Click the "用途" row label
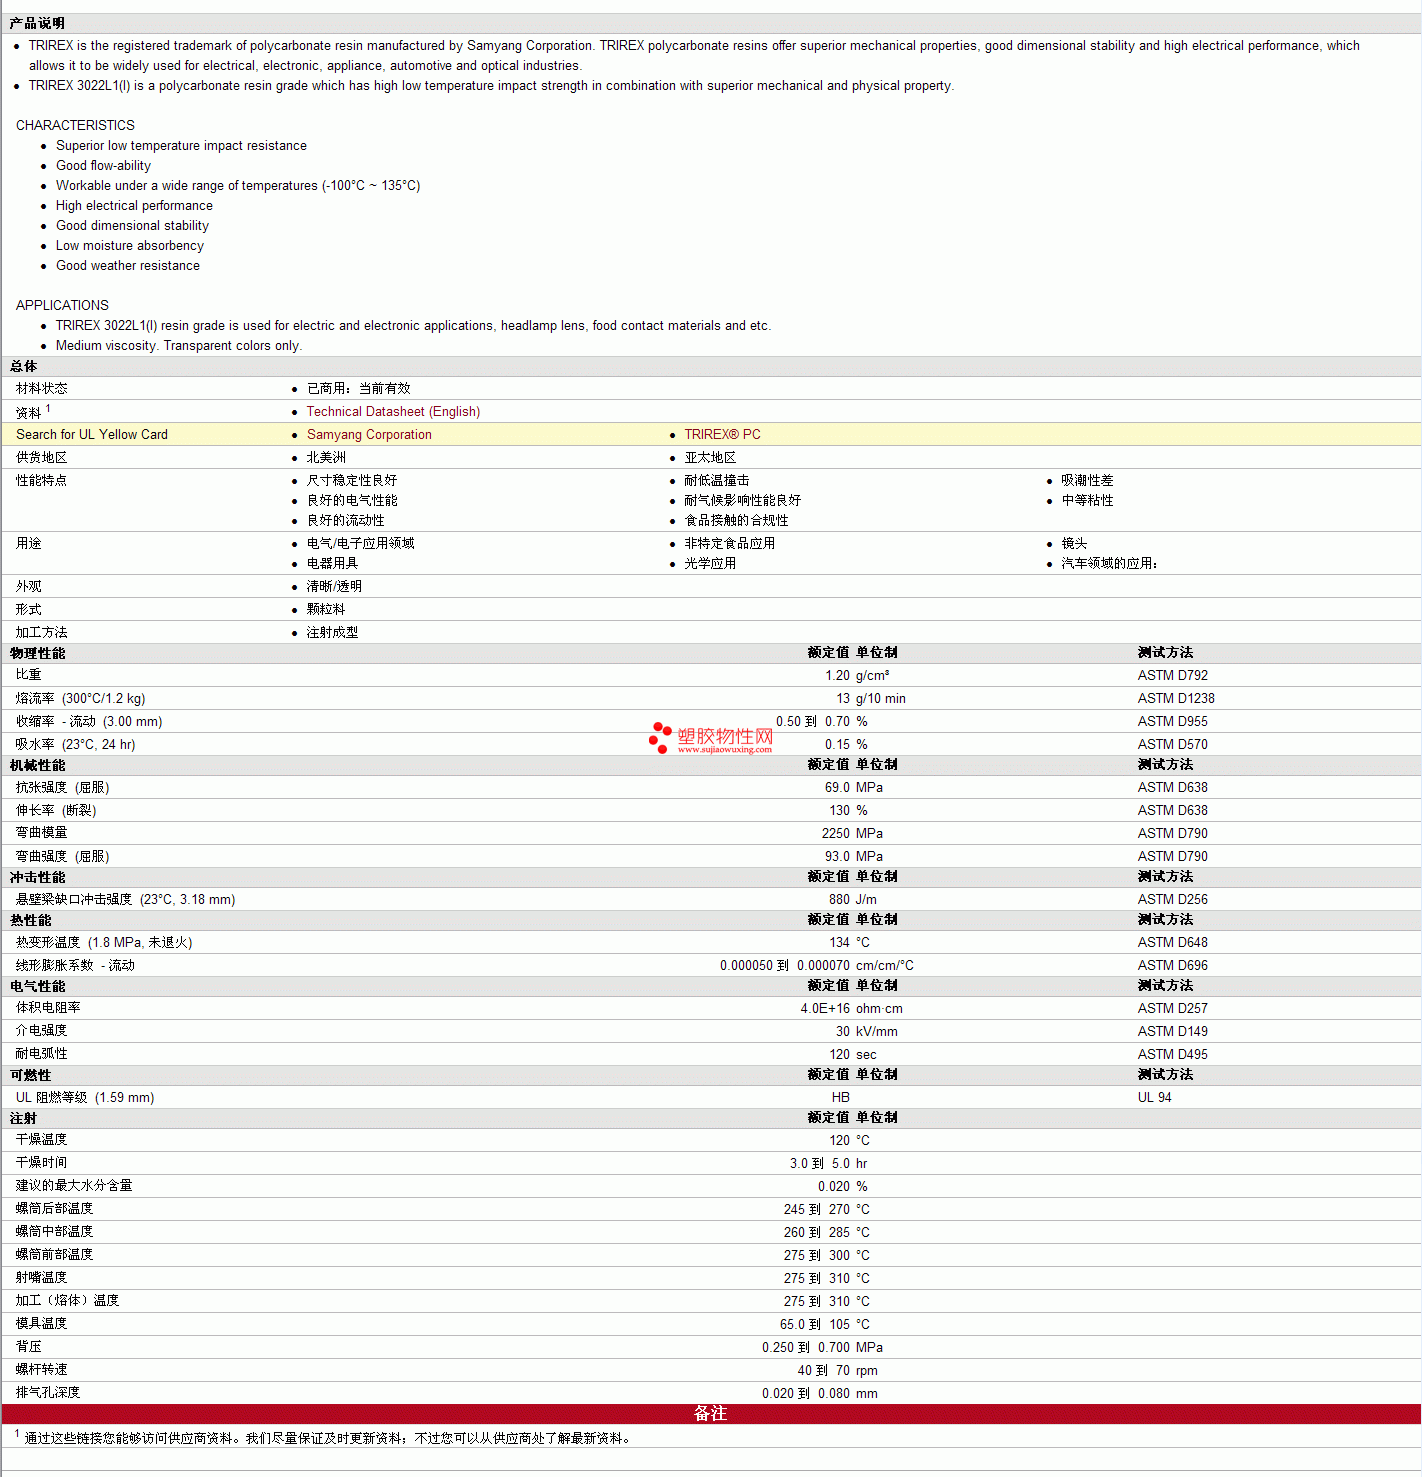The height and width of the screenshot is (1477, 1422). 29,544
